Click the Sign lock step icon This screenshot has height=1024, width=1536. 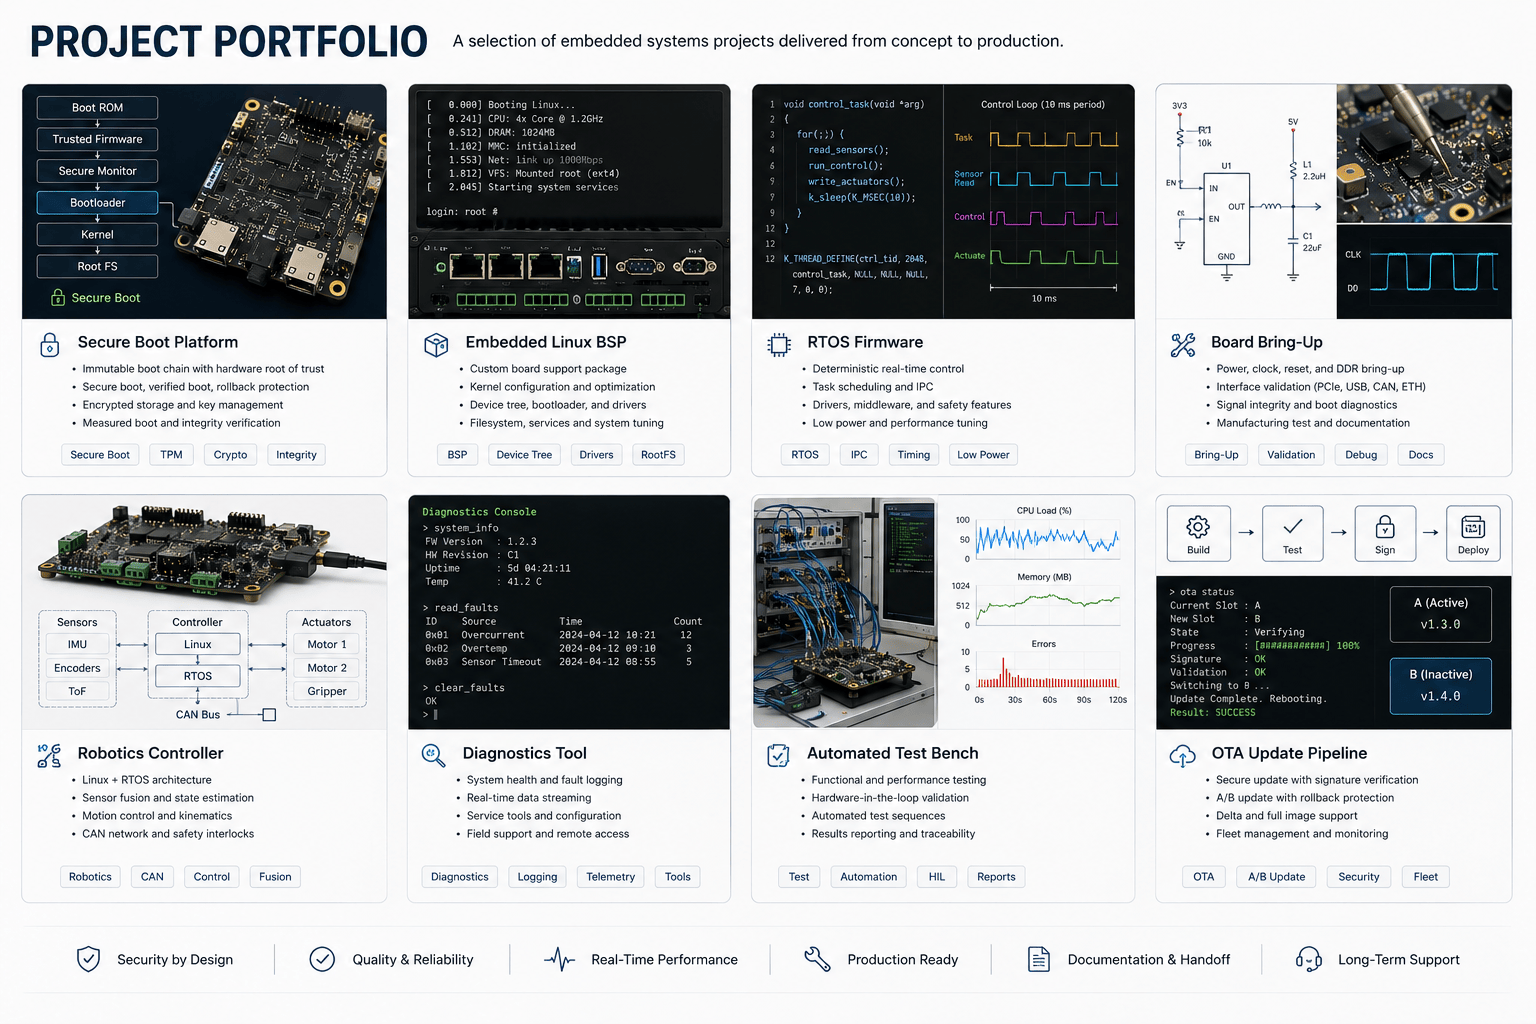pos(1385,533)
